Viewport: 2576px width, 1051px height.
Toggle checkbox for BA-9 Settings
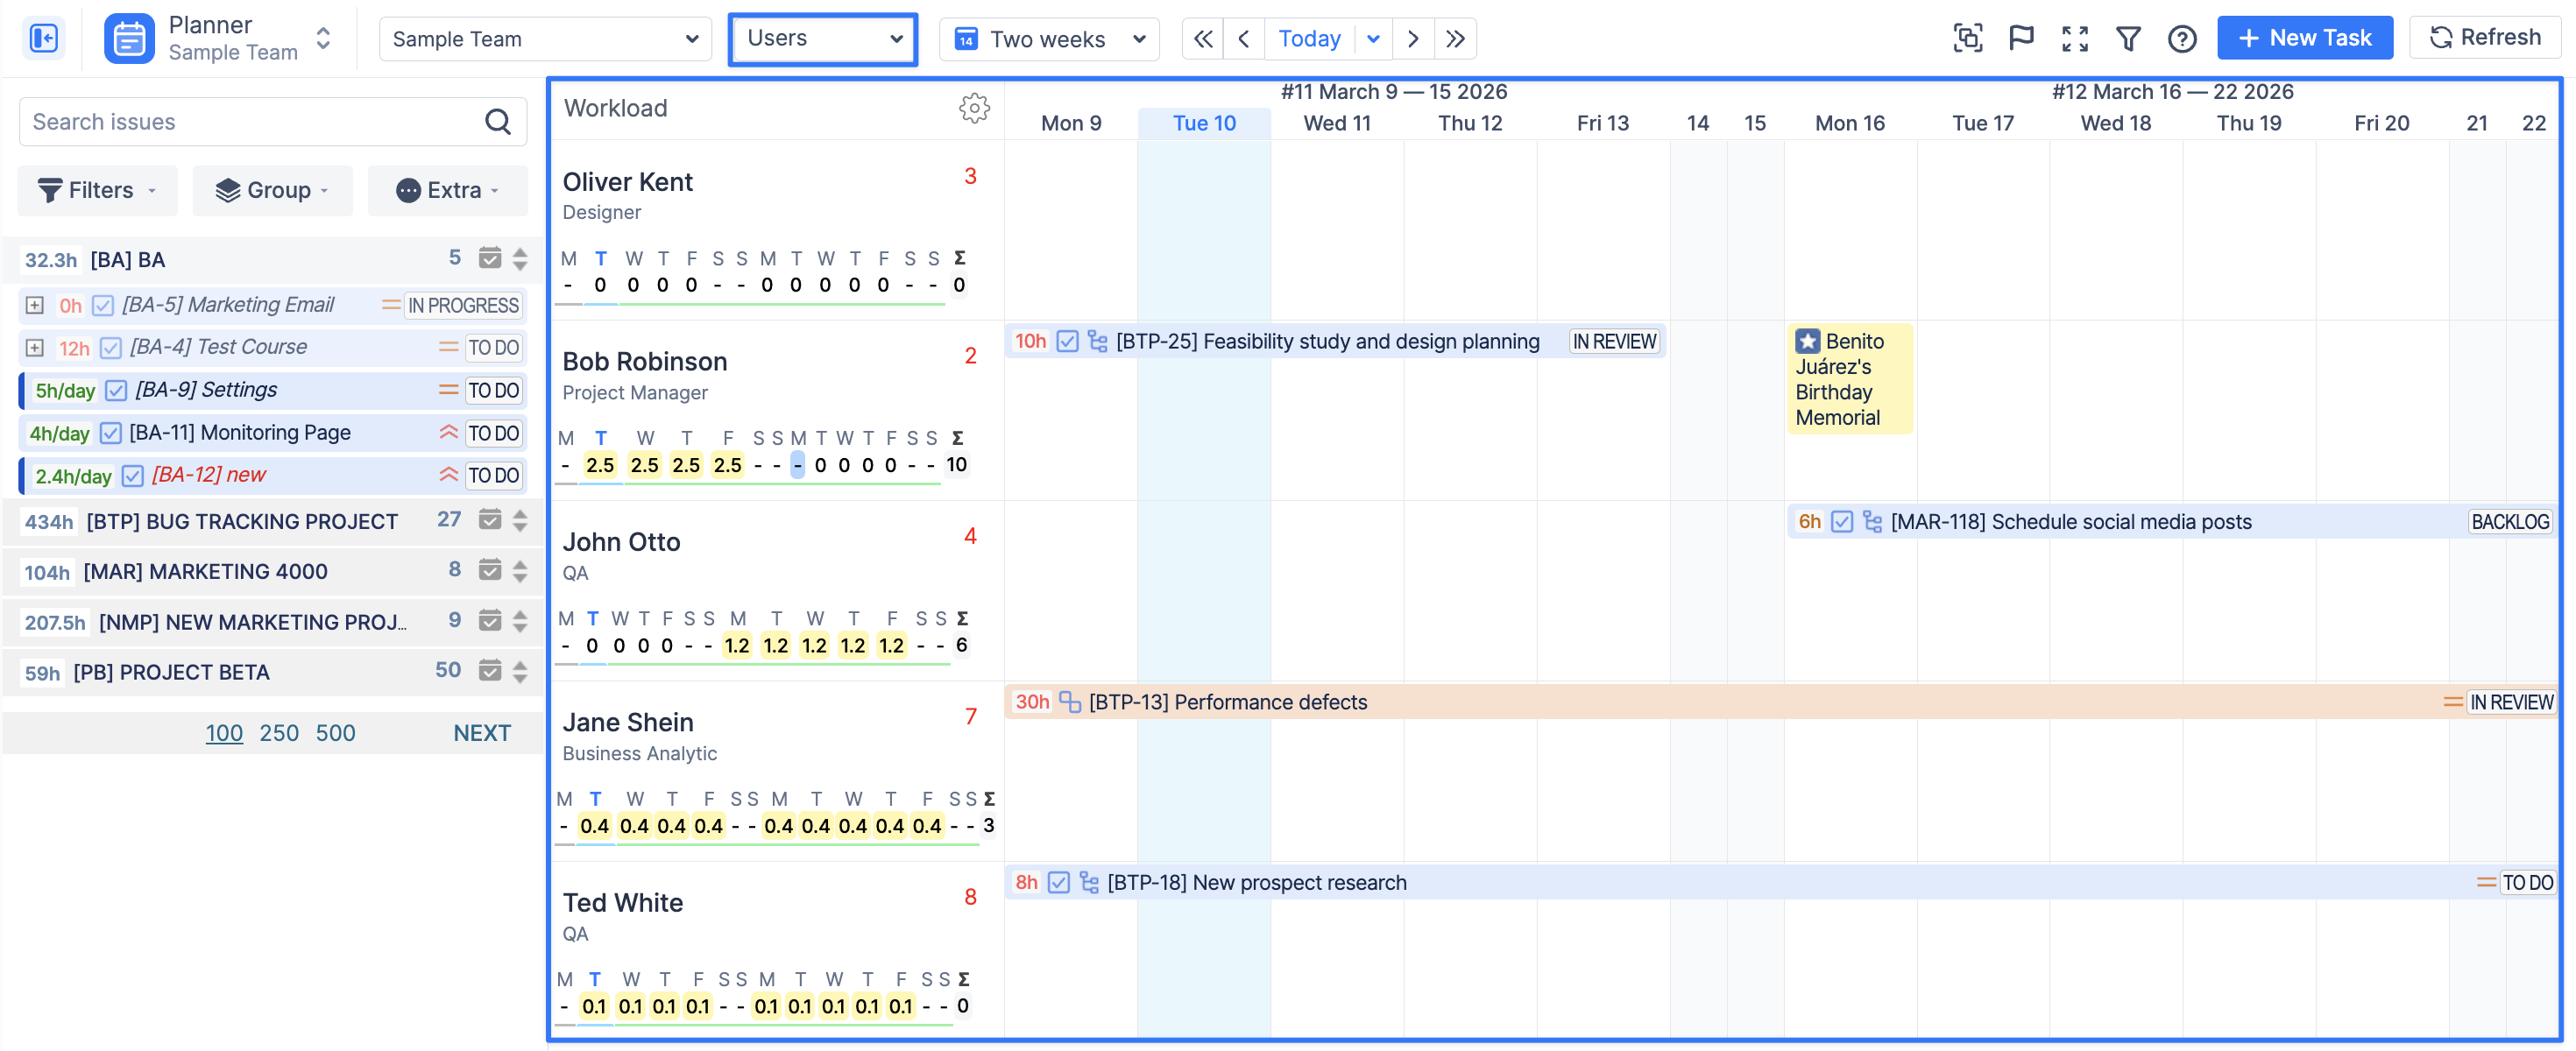pos(117,390)
